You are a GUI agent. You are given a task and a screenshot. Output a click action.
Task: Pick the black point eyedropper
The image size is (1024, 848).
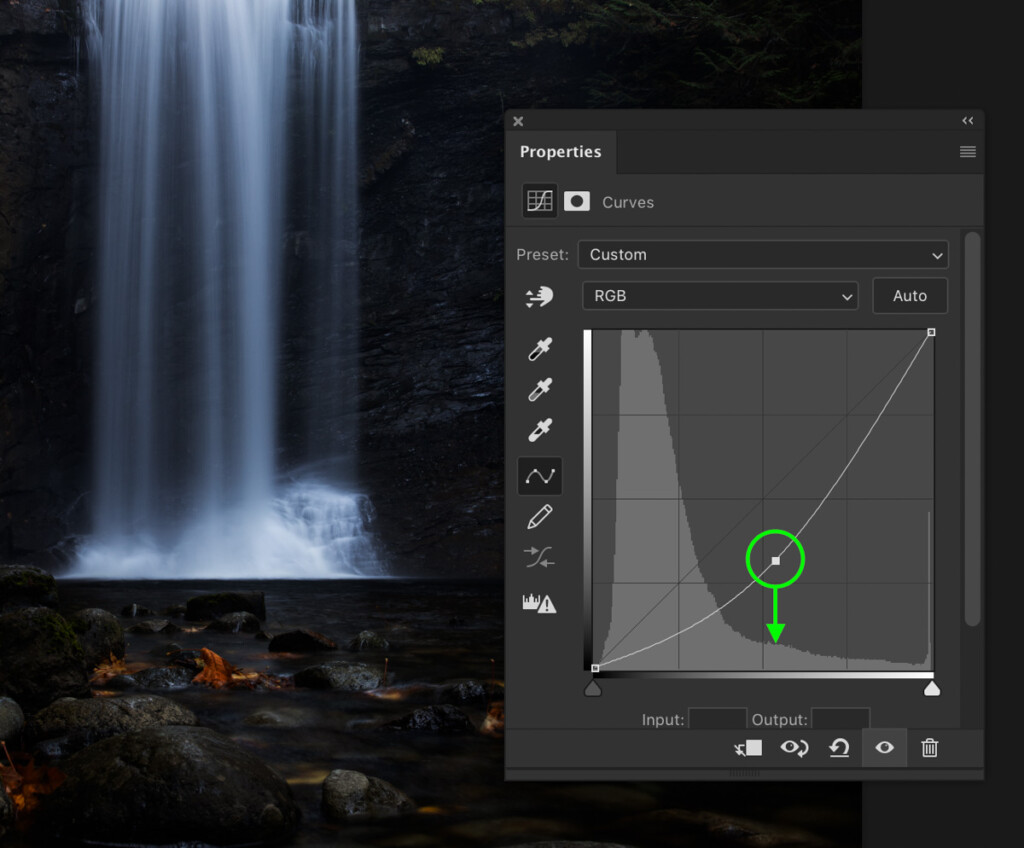pos(540,350)
